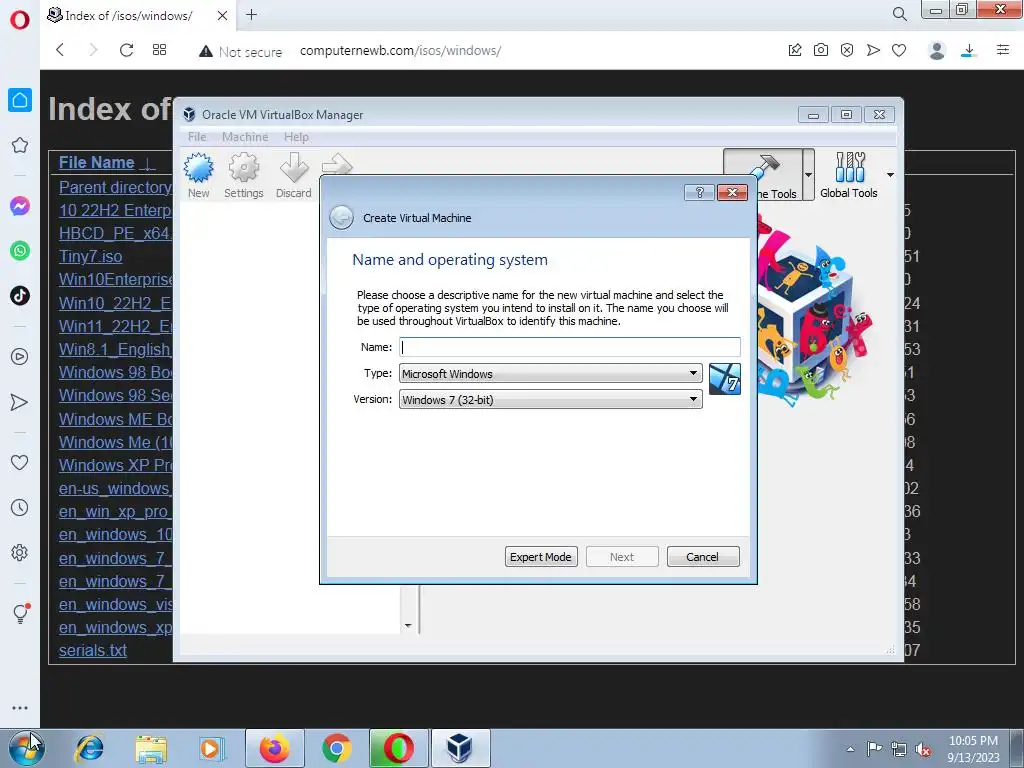
Task: Open history clock in Opera sidebar
Action: (20, 507)
